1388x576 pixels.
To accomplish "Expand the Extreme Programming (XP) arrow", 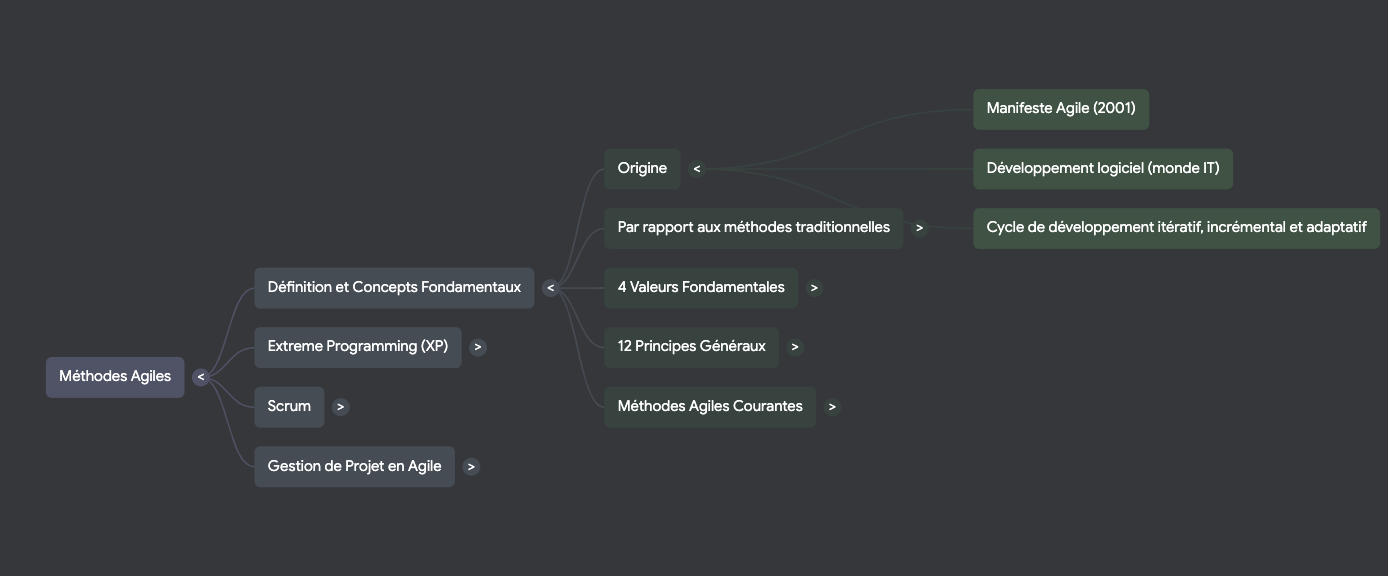I will point(478,347).
